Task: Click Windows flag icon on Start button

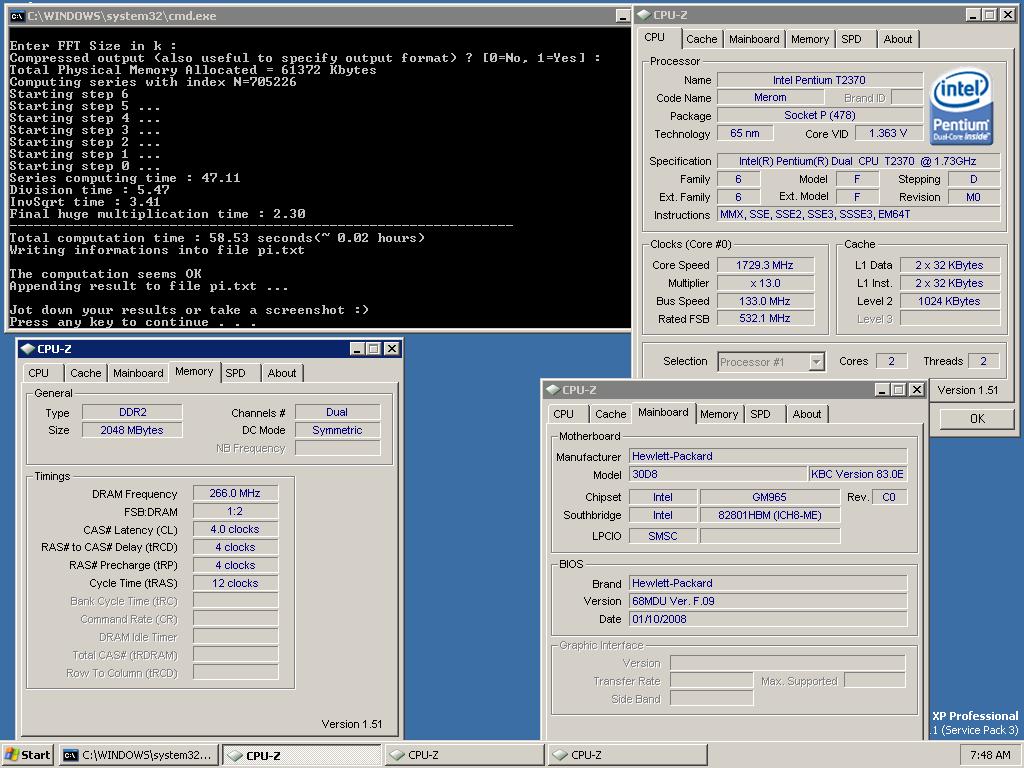Action: 11,755
